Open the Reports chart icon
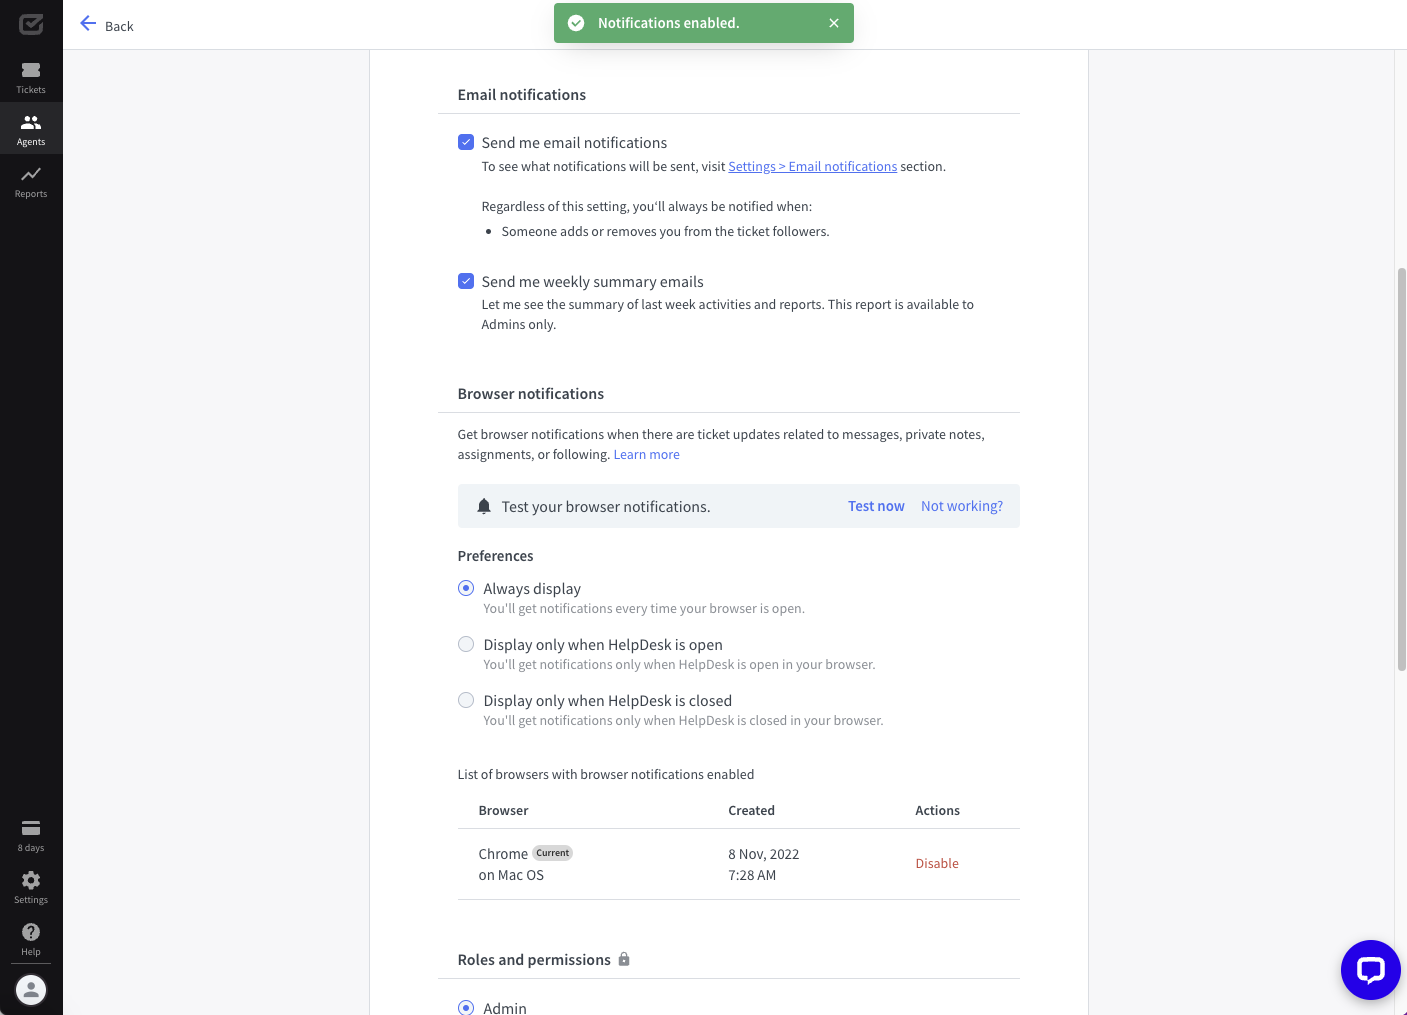1407x1015 pixels. pyautogui.click(x=31, y=174)
